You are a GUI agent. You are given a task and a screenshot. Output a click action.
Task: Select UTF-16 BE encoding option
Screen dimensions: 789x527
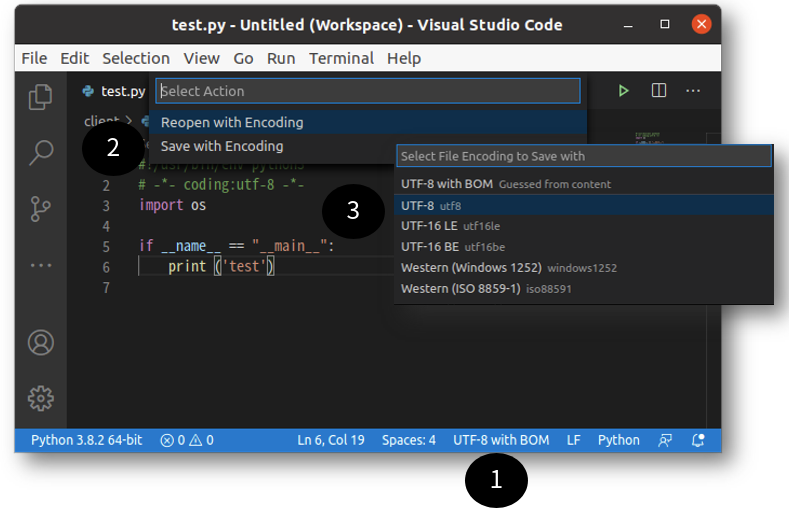tap(584, 247)
